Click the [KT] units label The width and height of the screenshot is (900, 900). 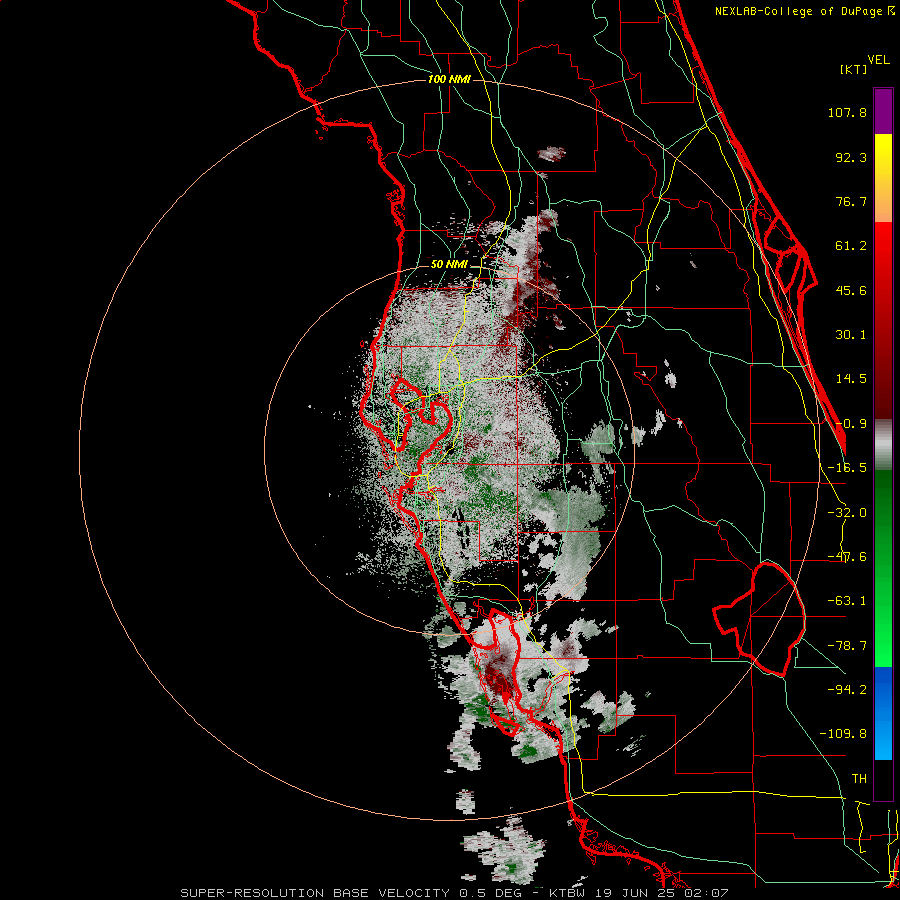click(x=854, y=69)
